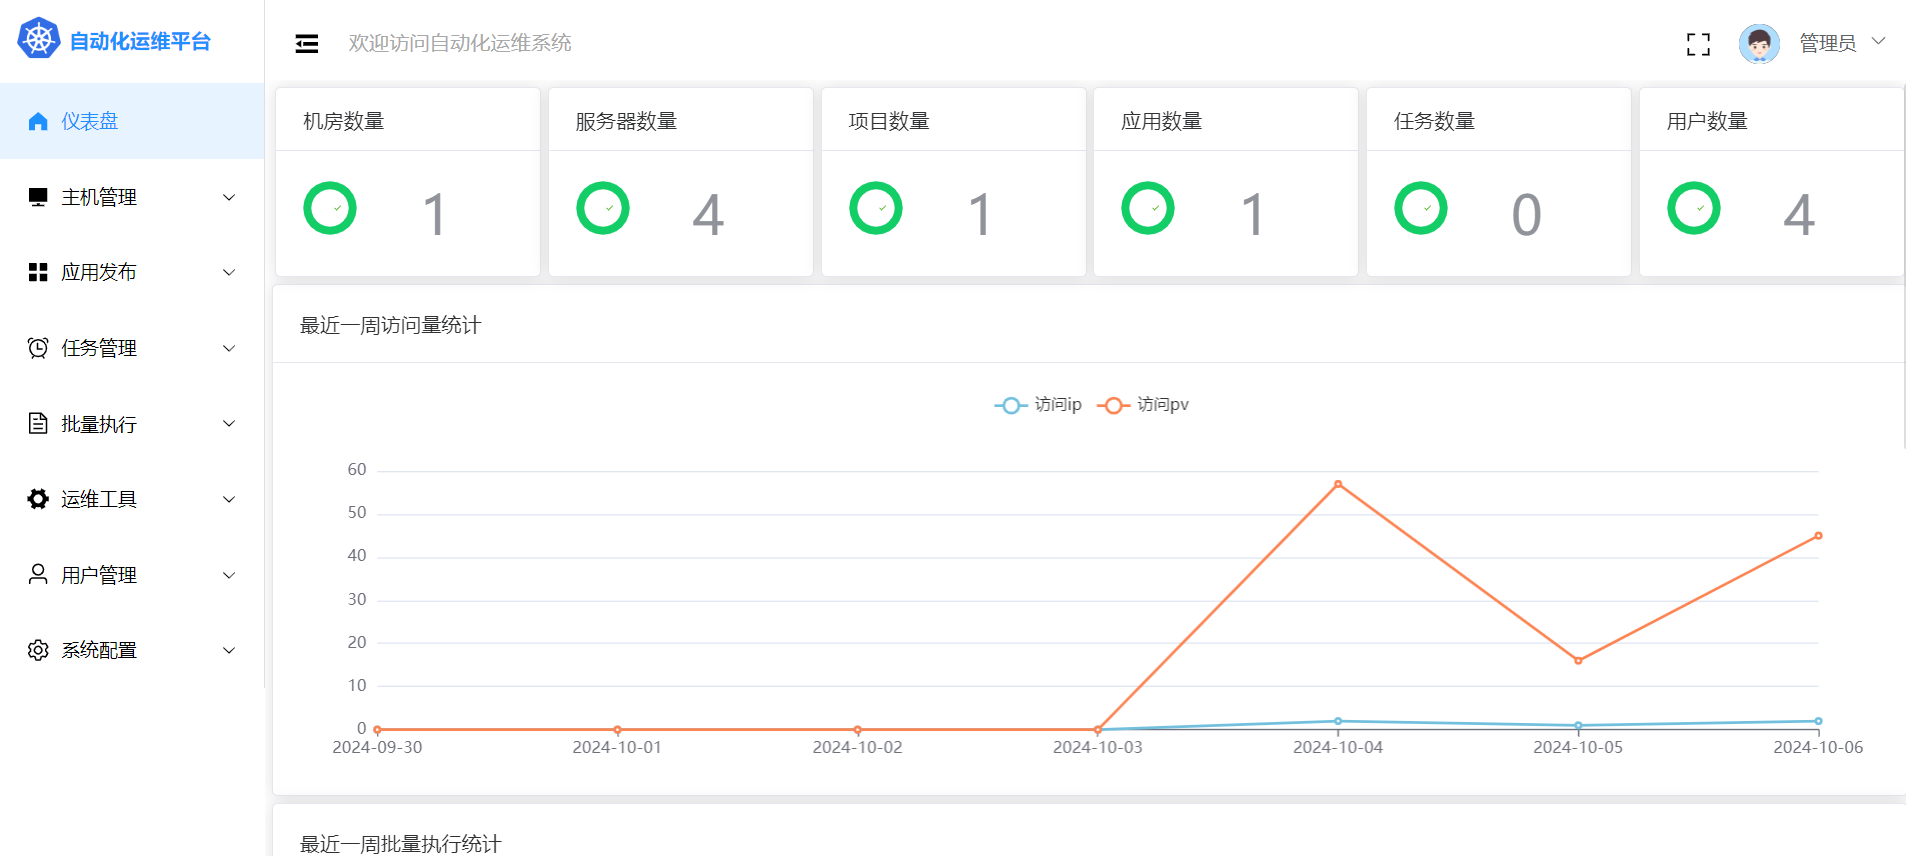Screen dimensions: 1906x856
Task: Click the gear icon beside 系统配置
Action: pyautogui.click(x=38, y=650)
